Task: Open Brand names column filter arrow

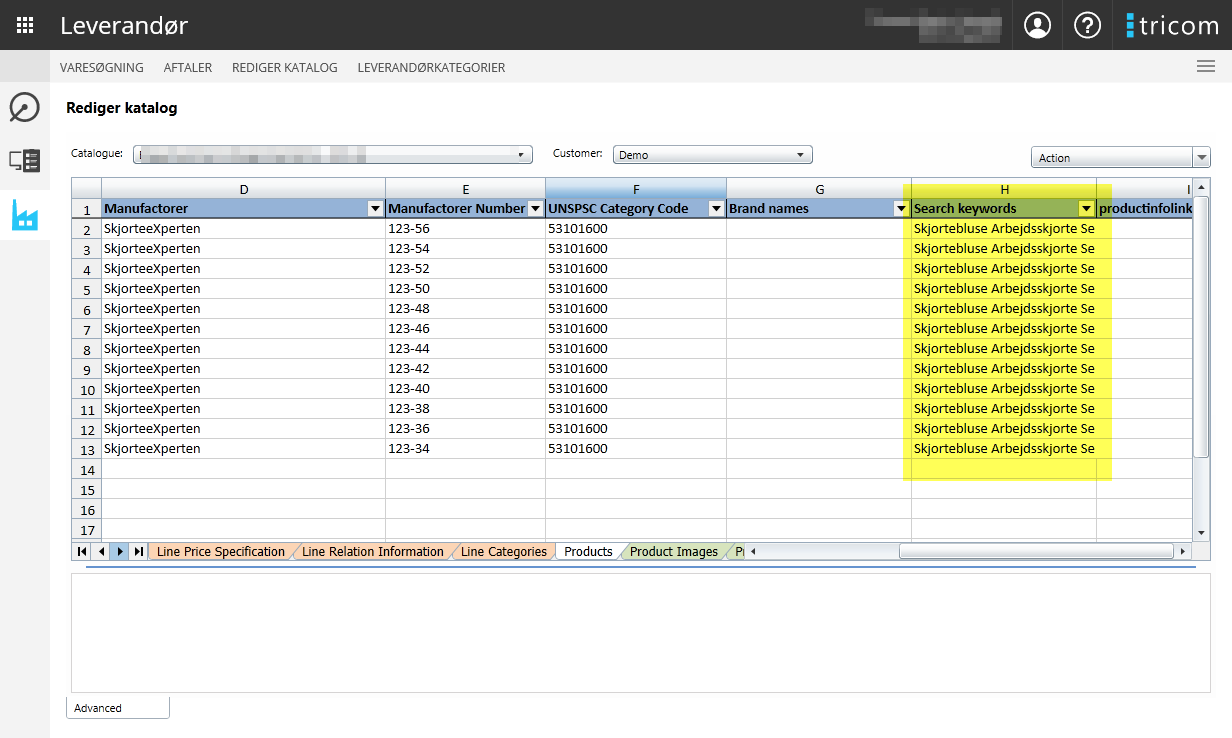Action: pos(901,209)
